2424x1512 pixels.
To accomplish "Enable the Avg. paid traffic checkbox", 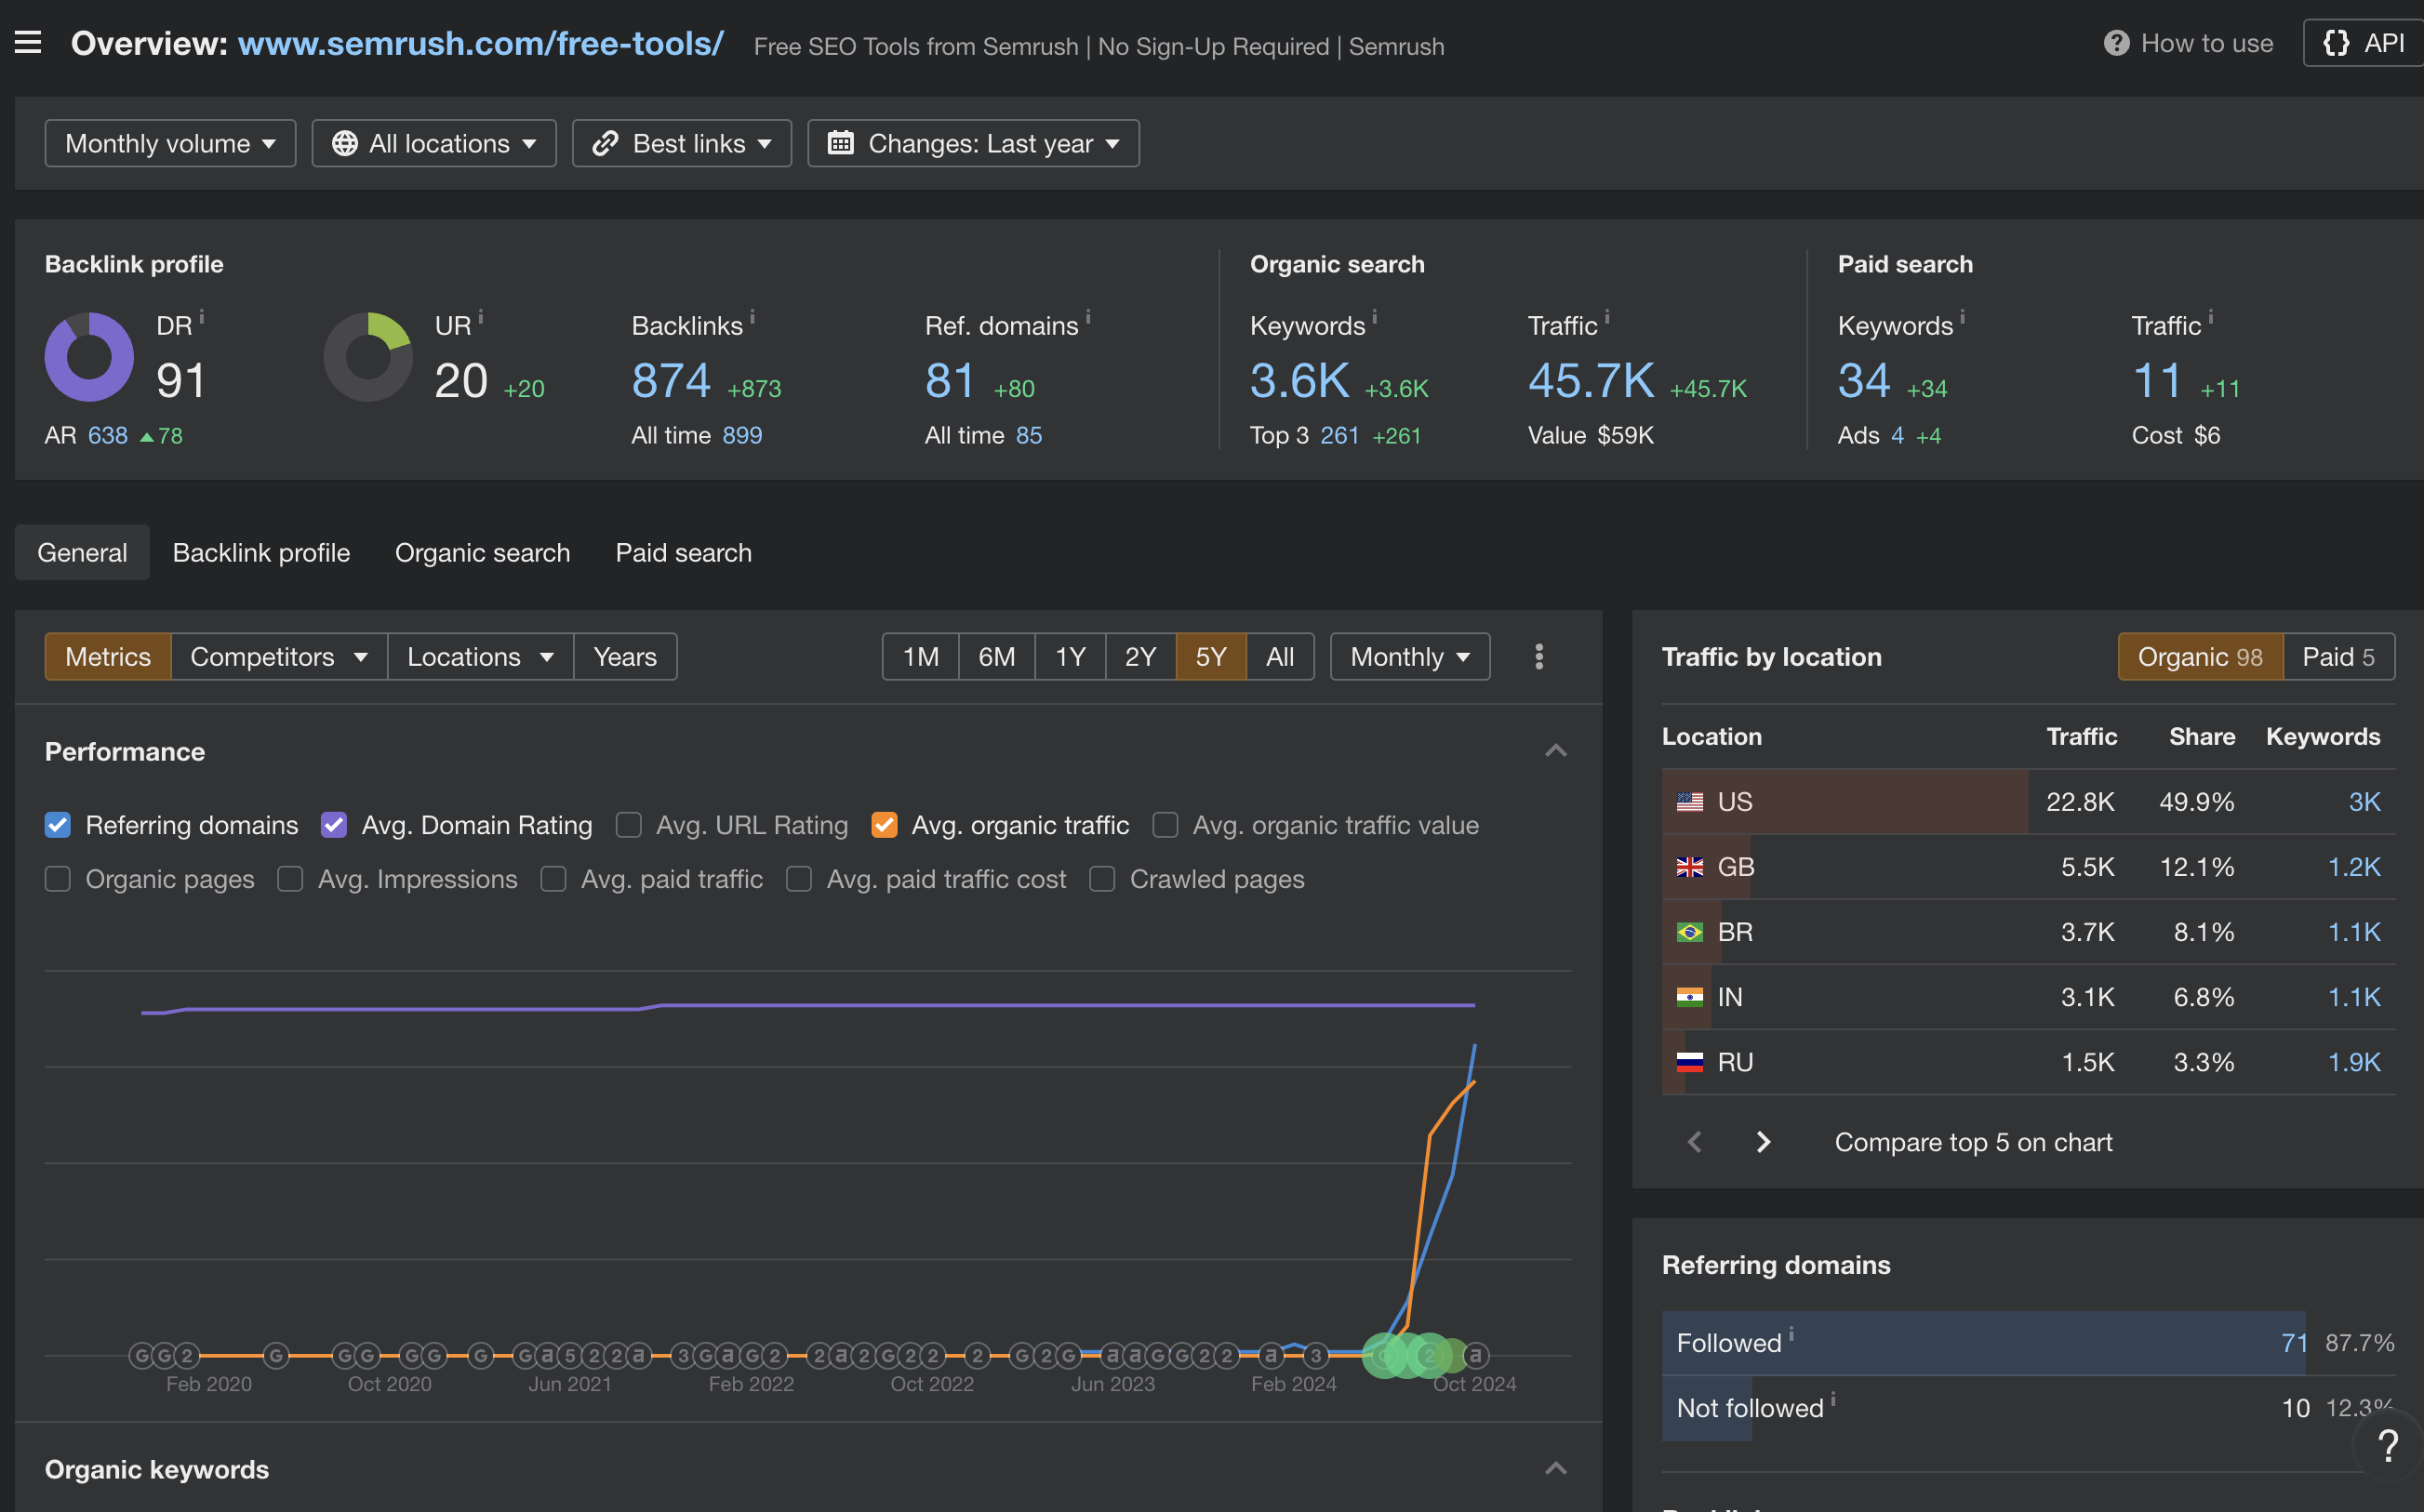I will tap(553, 879).
